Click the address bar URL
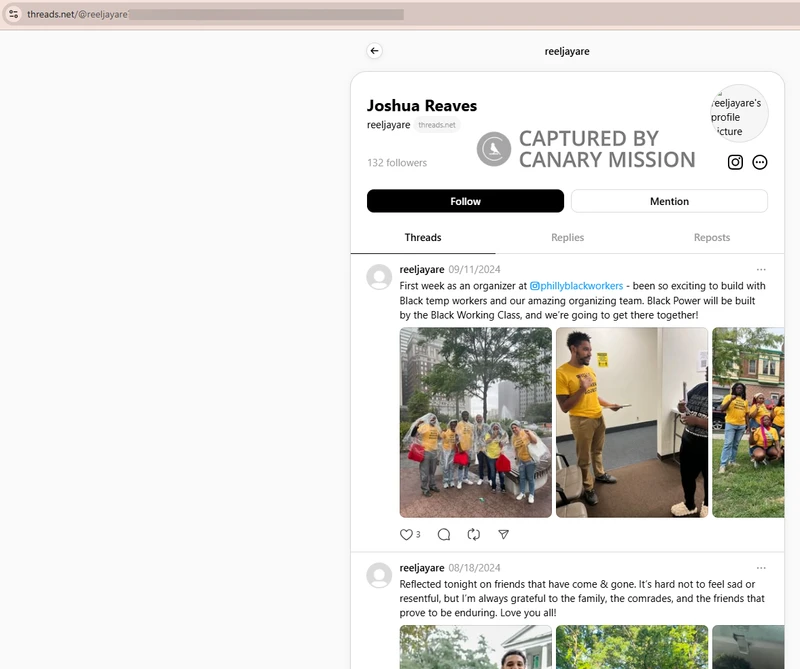Screen dimensions: 800x669 (78, 14)
